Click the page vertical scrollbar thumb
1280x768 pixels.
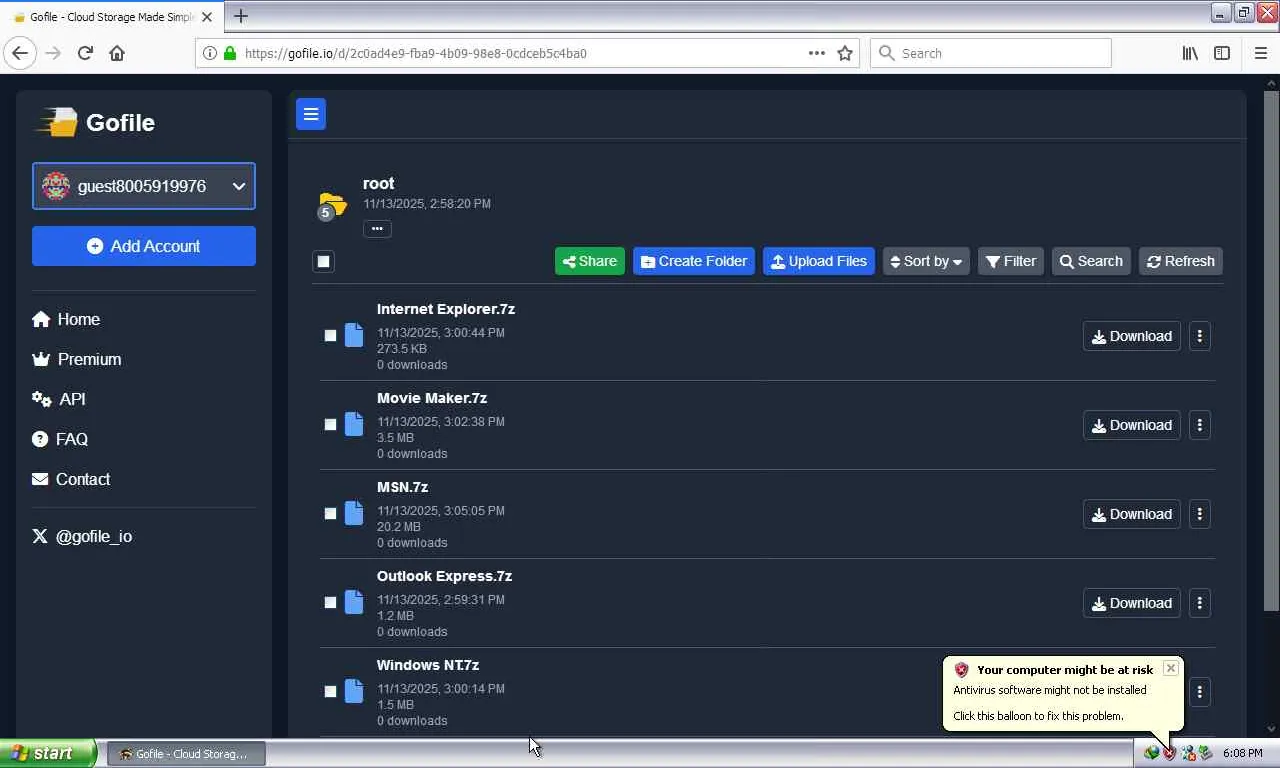tap(1272, 350)
